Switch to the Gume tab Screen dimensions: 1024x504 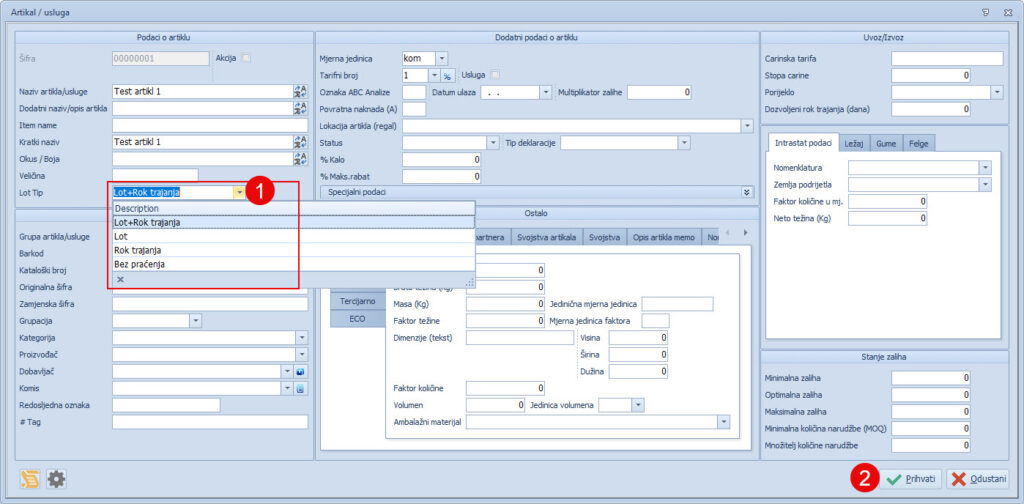coord(886,143)
